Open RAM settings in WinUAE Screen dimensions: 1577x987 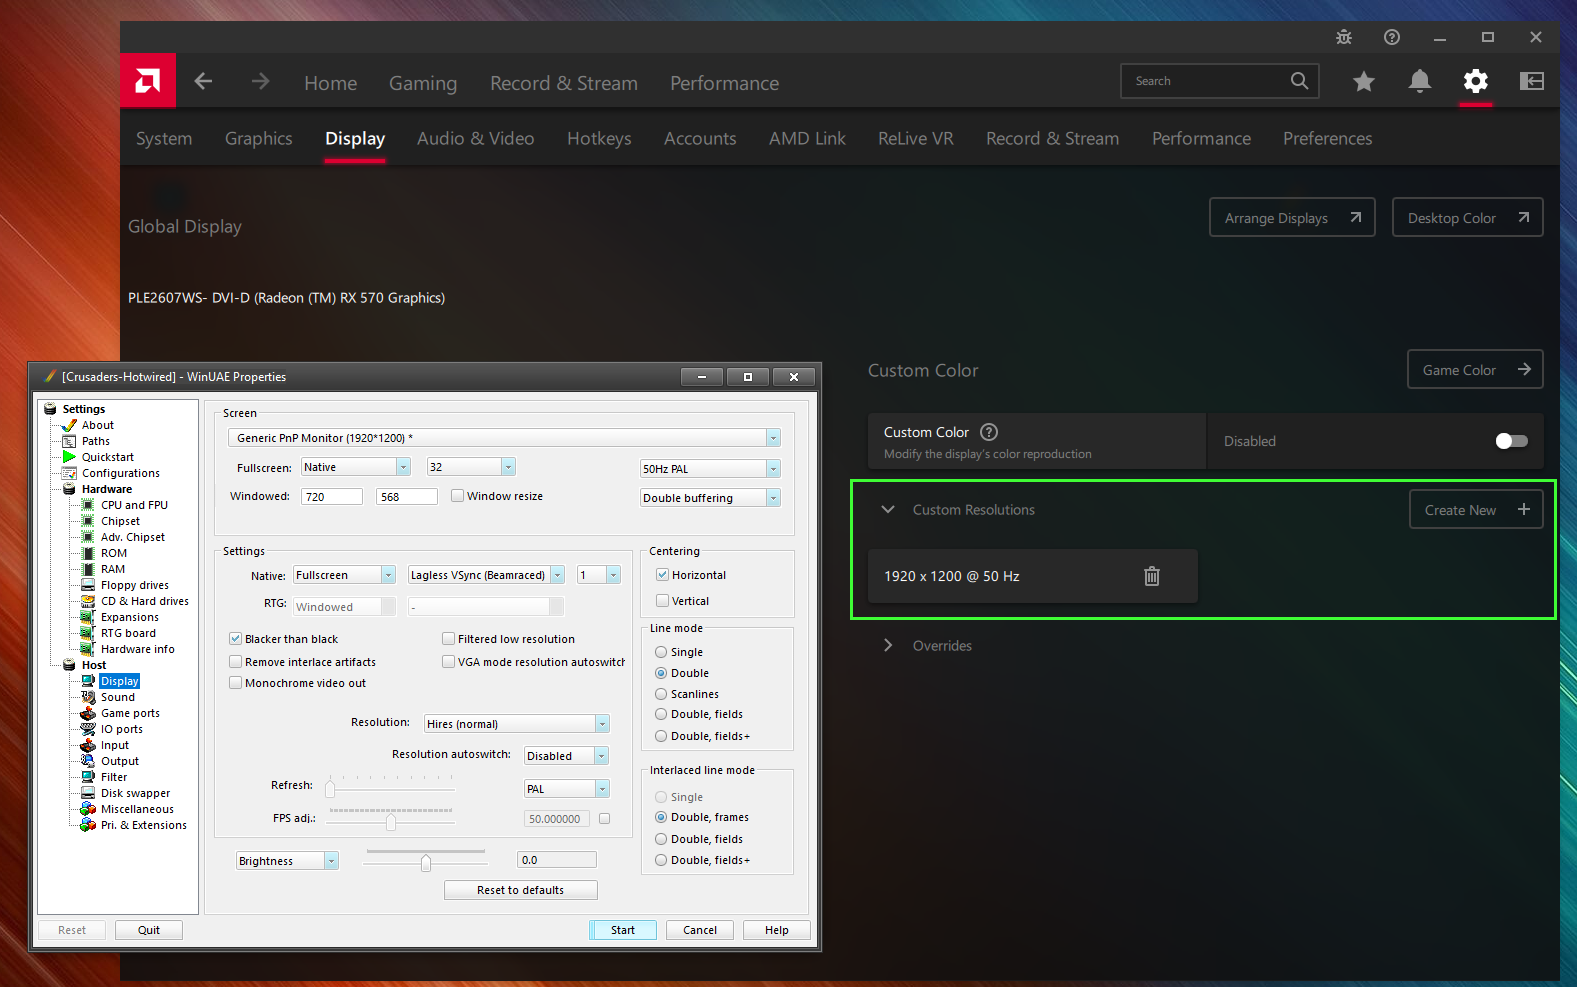tap(113, 569)
